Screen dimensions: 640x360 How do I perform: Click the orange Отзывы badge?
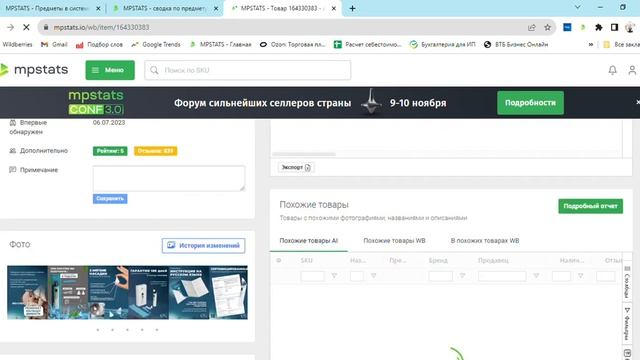[156, 151]
